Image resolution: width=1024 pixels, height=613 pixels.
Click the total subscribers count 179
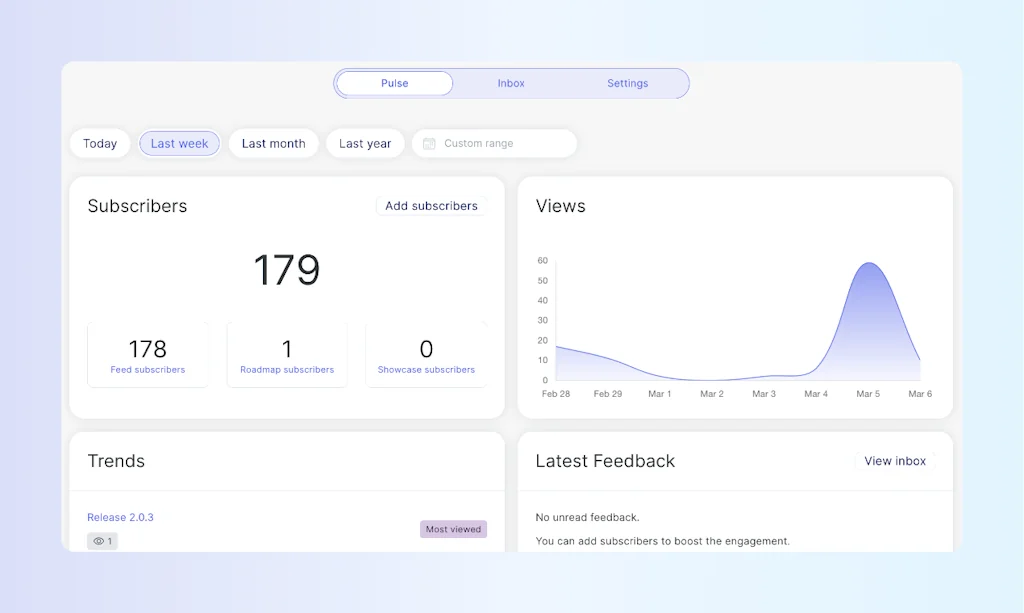coord(286,270)
